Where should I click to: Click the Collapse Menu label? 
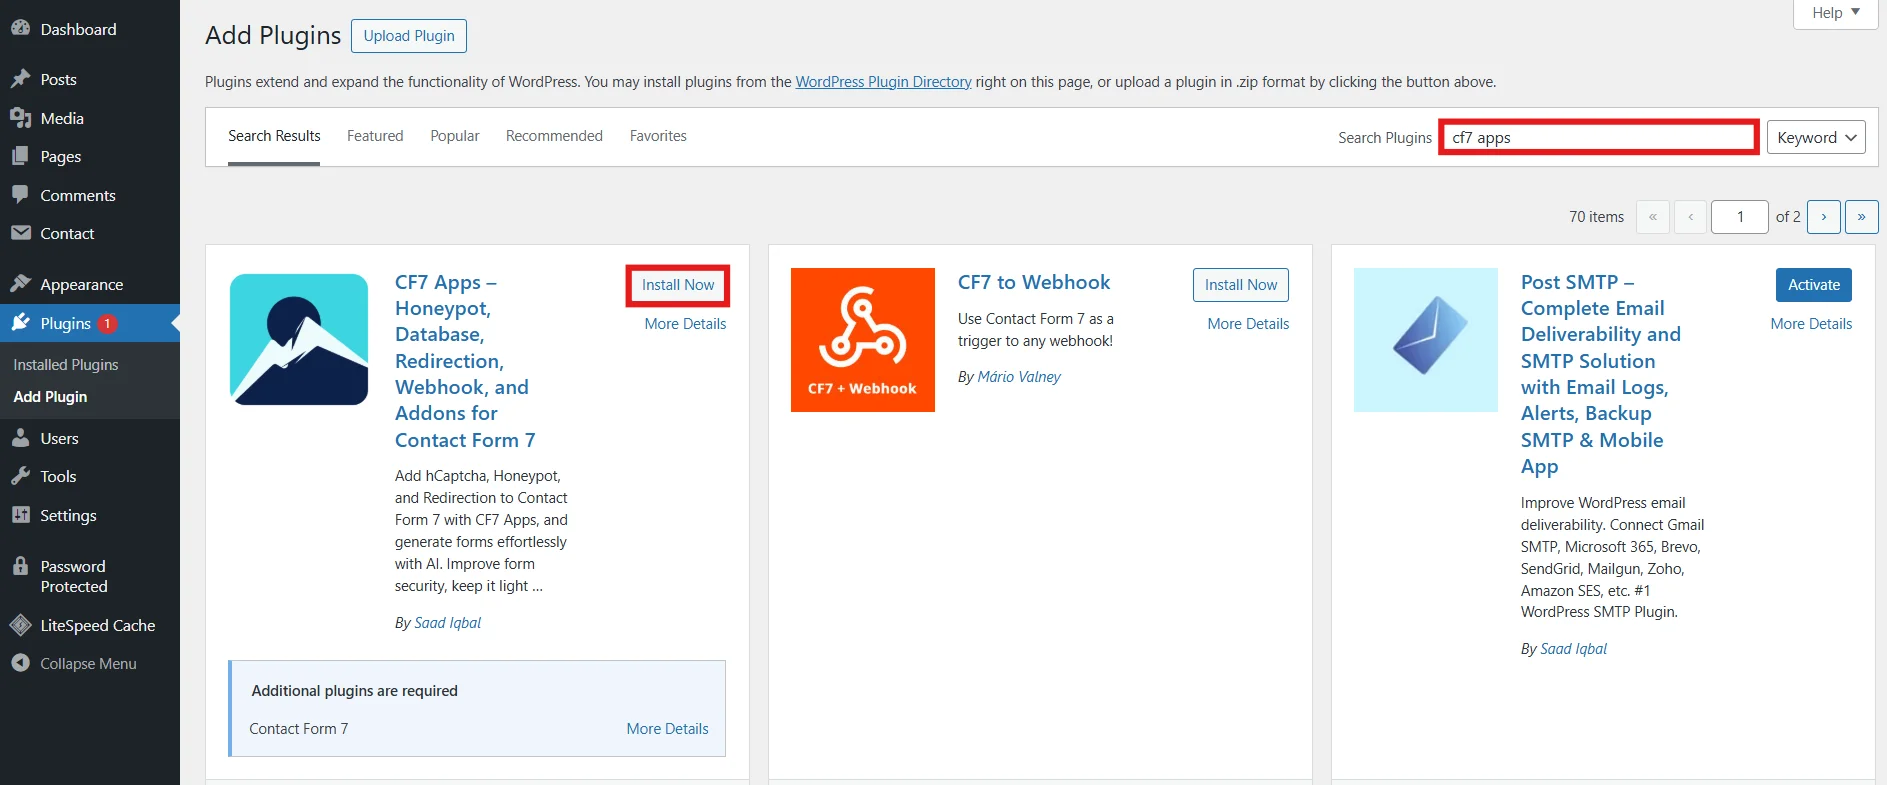click(88, 663)
